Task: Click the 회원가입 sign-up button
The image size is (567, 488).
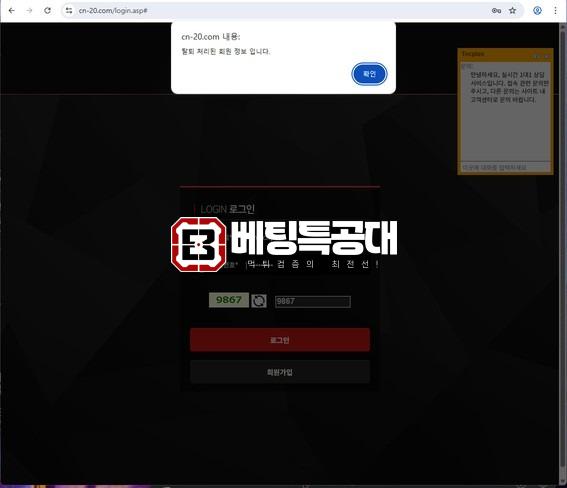Action: click(x=280, y=372)
